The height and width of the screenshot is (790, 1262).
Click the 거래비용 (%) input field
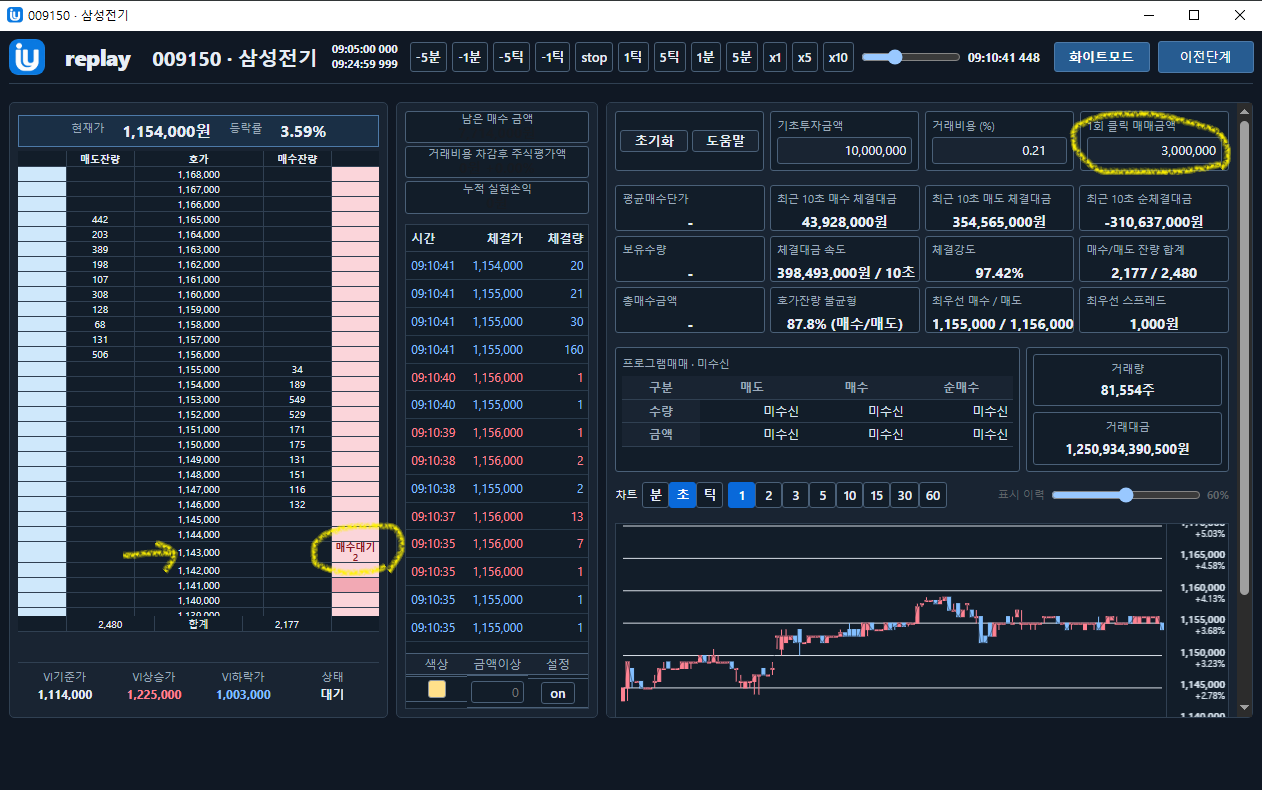[1000, 151]
